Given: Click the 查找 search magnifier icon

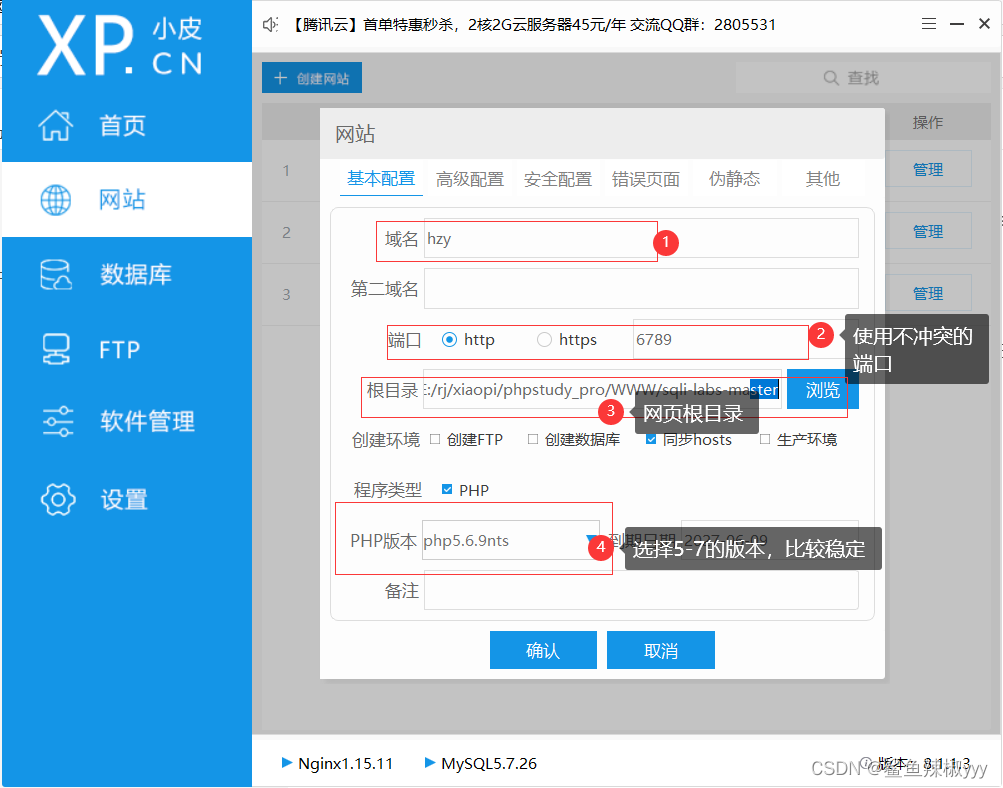Looking at the screenshot, I should (831, 77).
